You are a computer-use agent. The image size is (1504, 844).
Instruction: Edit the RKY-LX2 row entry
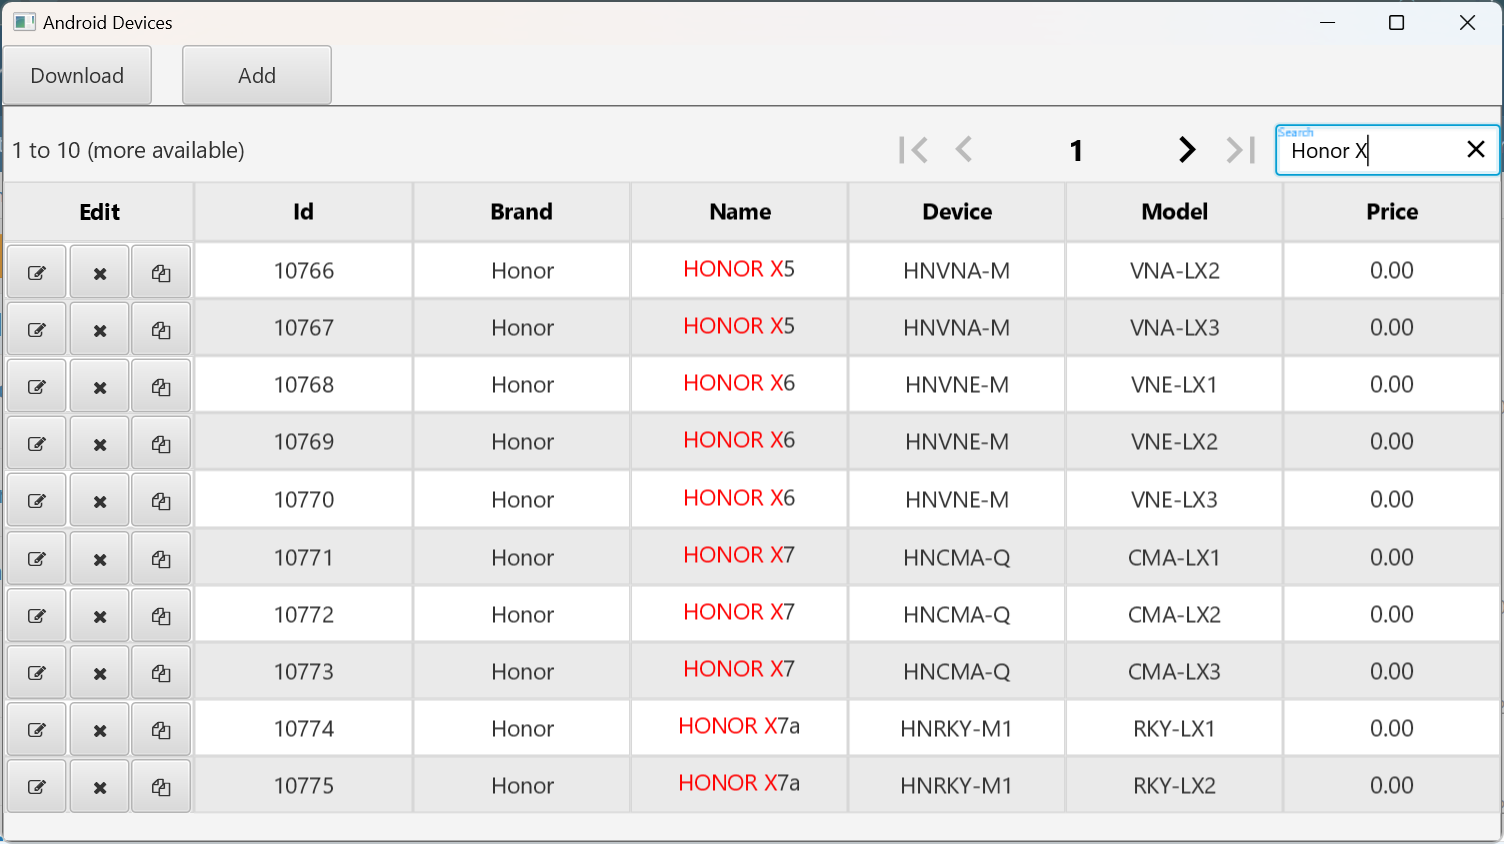tap(37, 787)
